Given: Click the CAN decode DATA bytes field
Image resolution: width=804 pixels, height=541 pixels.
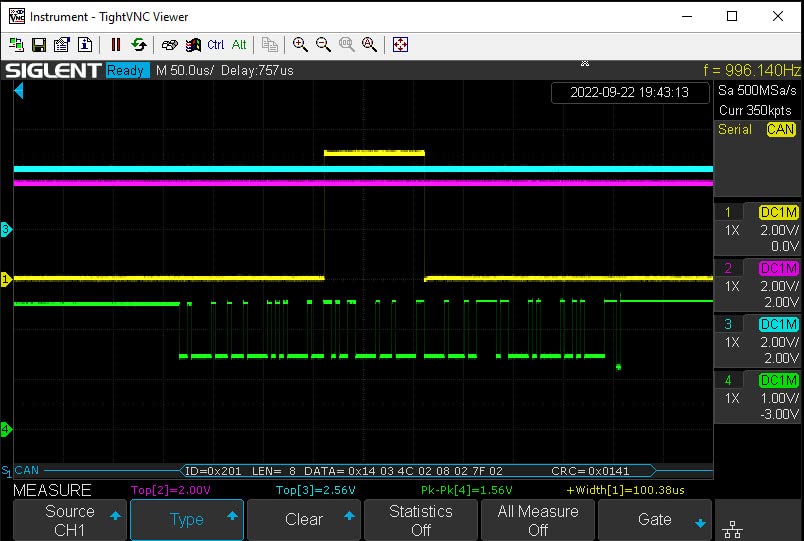Looking at the screenshot, I should tap(404, 471).
